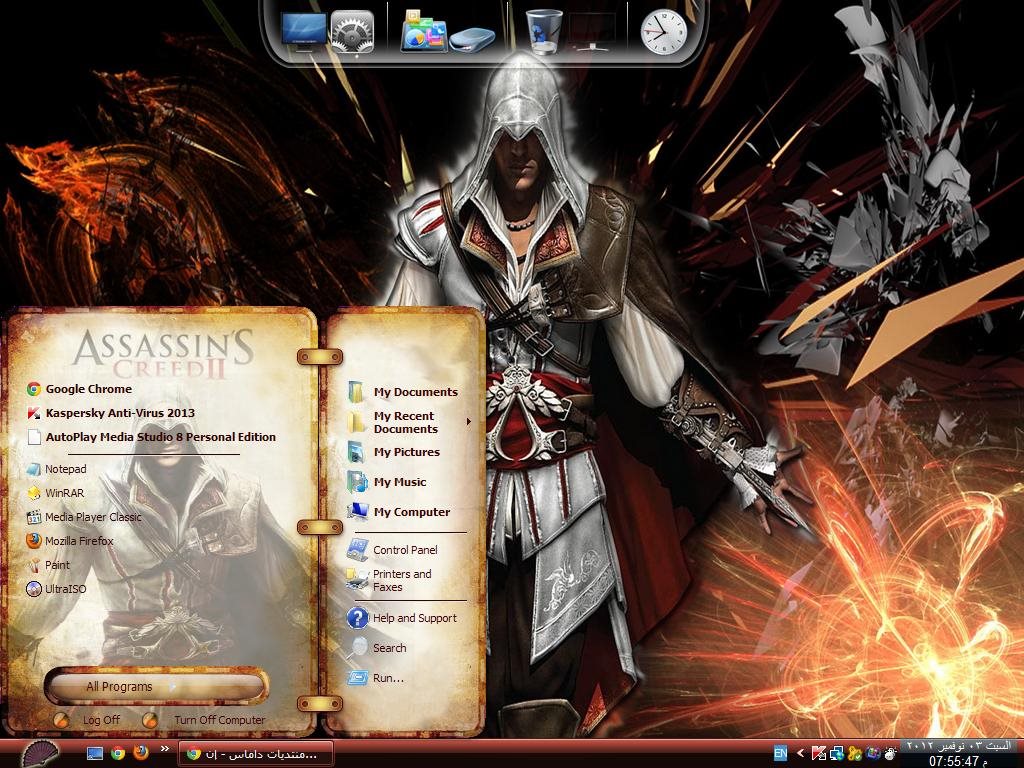Open the EN language bar selector

click(780, 753)
